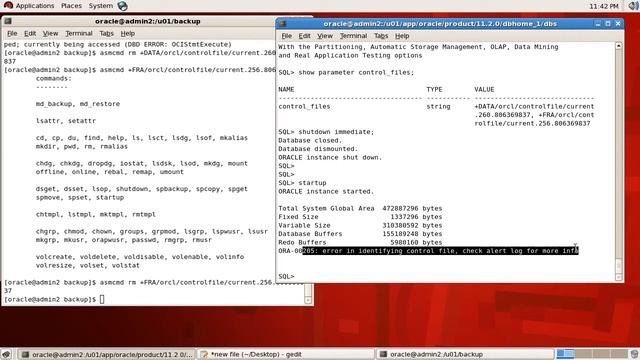Open Help menu in backup terminal window
The width and height of the screenshot is (640, 360).
coord(127,33)
